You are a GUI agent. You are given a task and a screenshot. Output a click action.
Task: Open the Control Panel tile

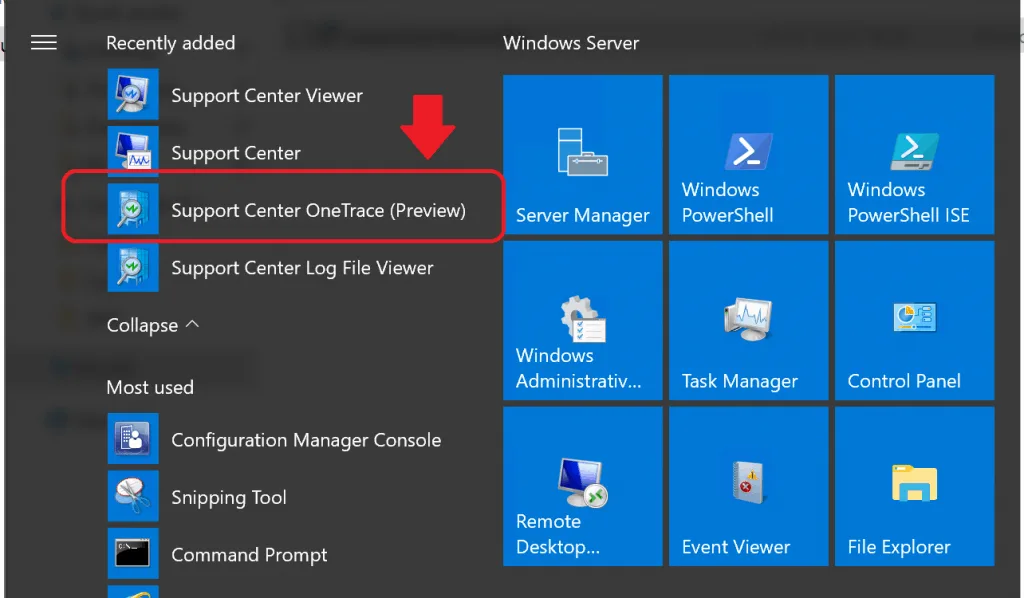pos(913,319)
